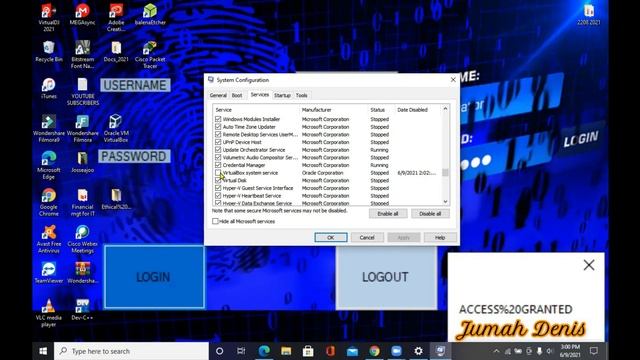The height and width of the screenshot is (360, 640).
Task: Open Bitstream Font Navigator desktop icon
Action: 82,54
